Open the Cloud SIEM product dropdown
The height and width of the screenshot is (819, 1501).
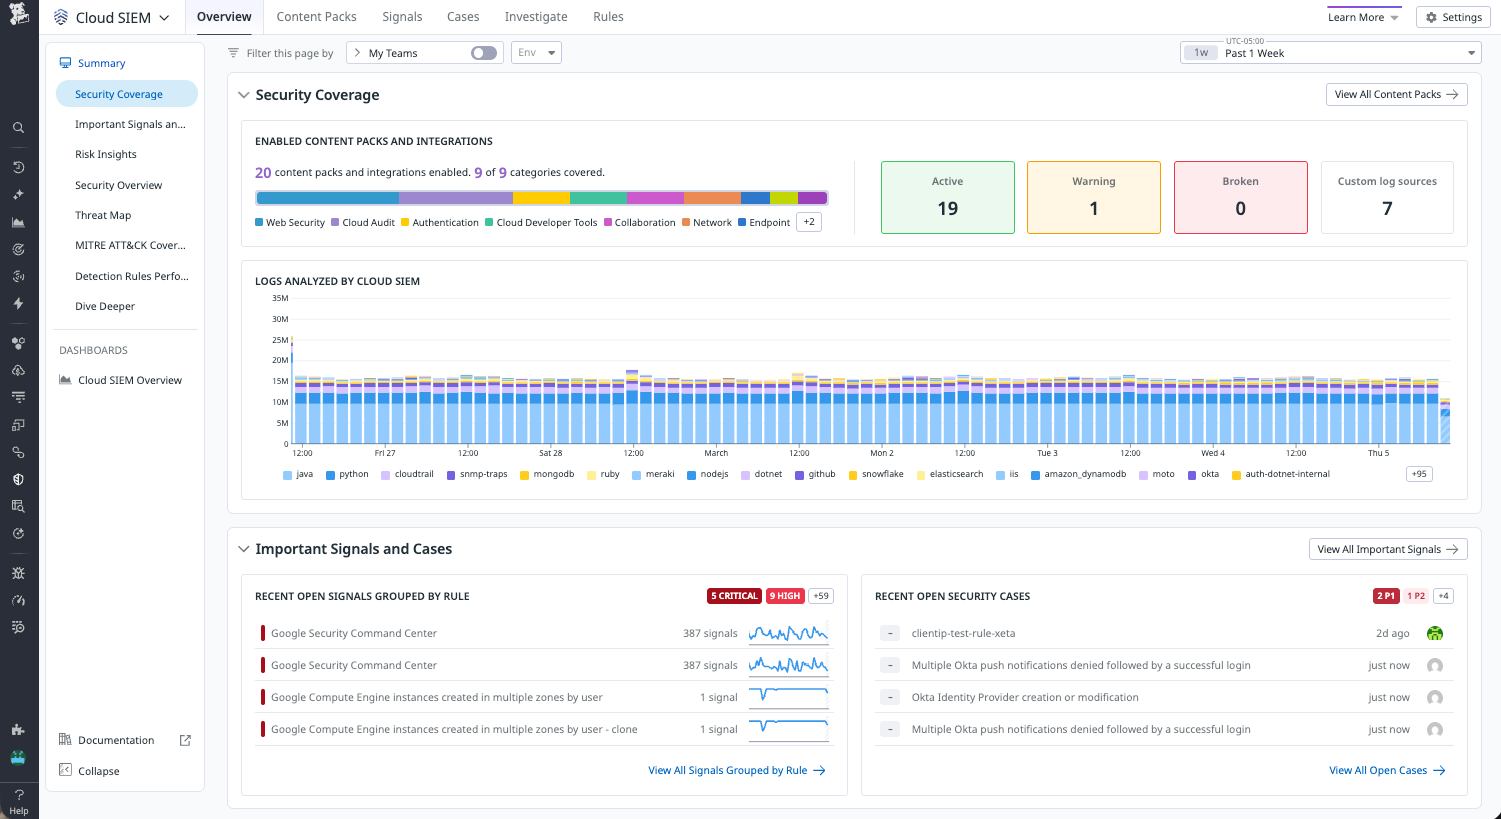click(112, 17)
